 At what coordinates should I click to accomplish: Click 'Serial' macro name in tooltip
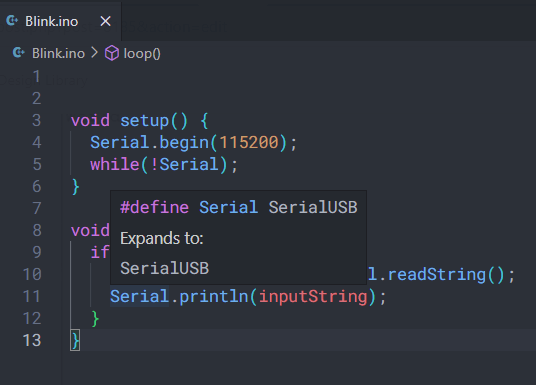[x=228, y=208]
